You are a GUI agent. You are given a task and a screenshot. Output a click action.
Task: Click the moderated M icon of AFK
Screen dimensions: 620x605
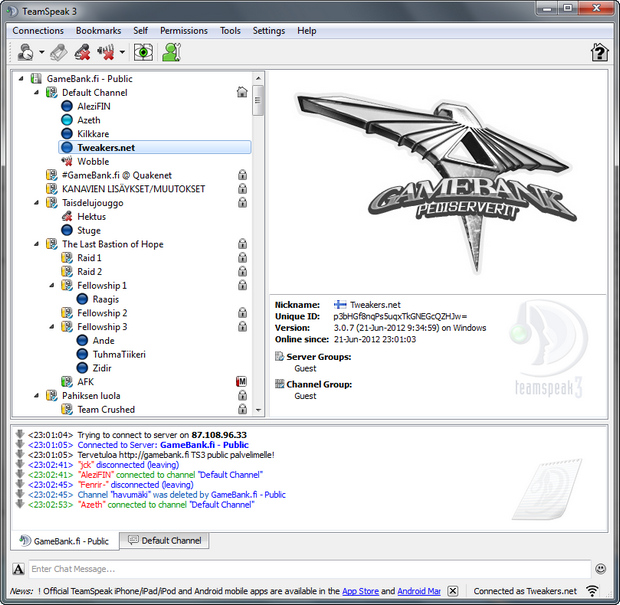click(x=241, y=382)
